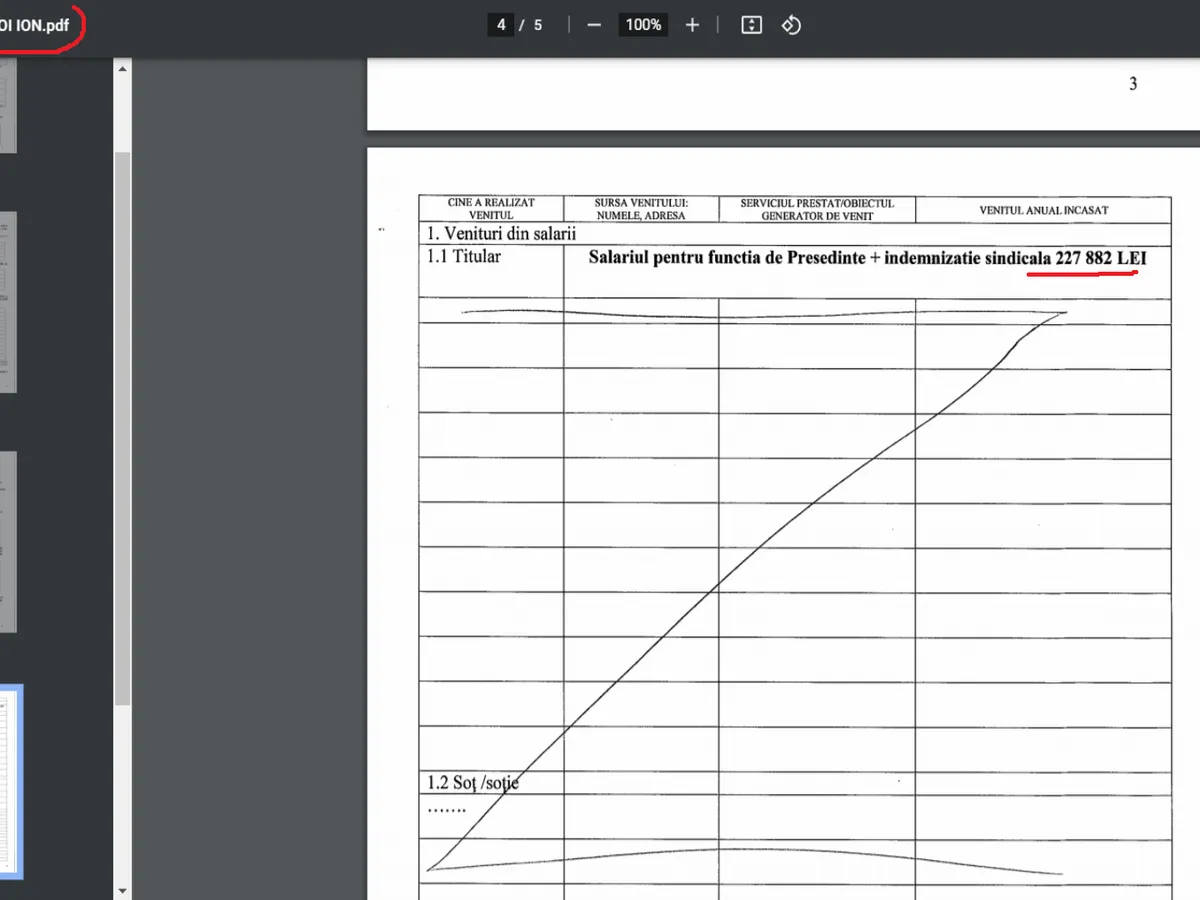Viewport: 1200px width, 900px height.
Task: Click the zoom out minus icon
Action: coord(594,25)
